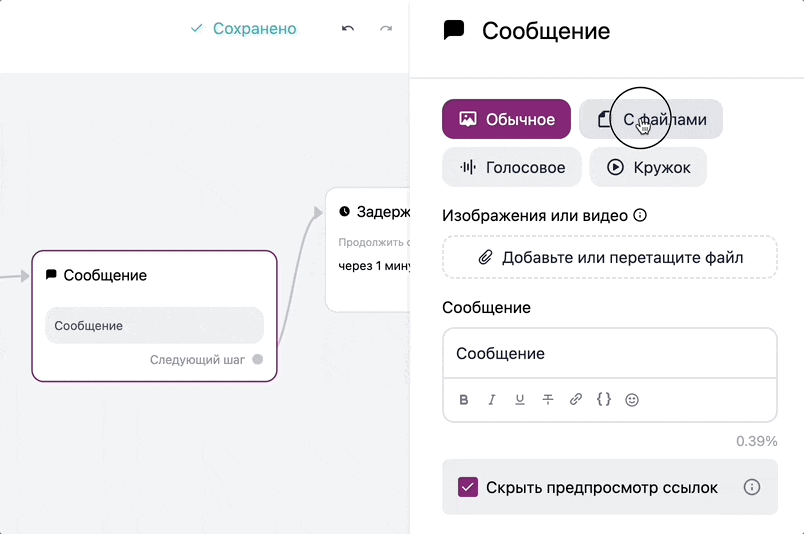Focus the Сообщение text input field
The height and width of the screenshot is (534, 804).
[x=610, y=353]
